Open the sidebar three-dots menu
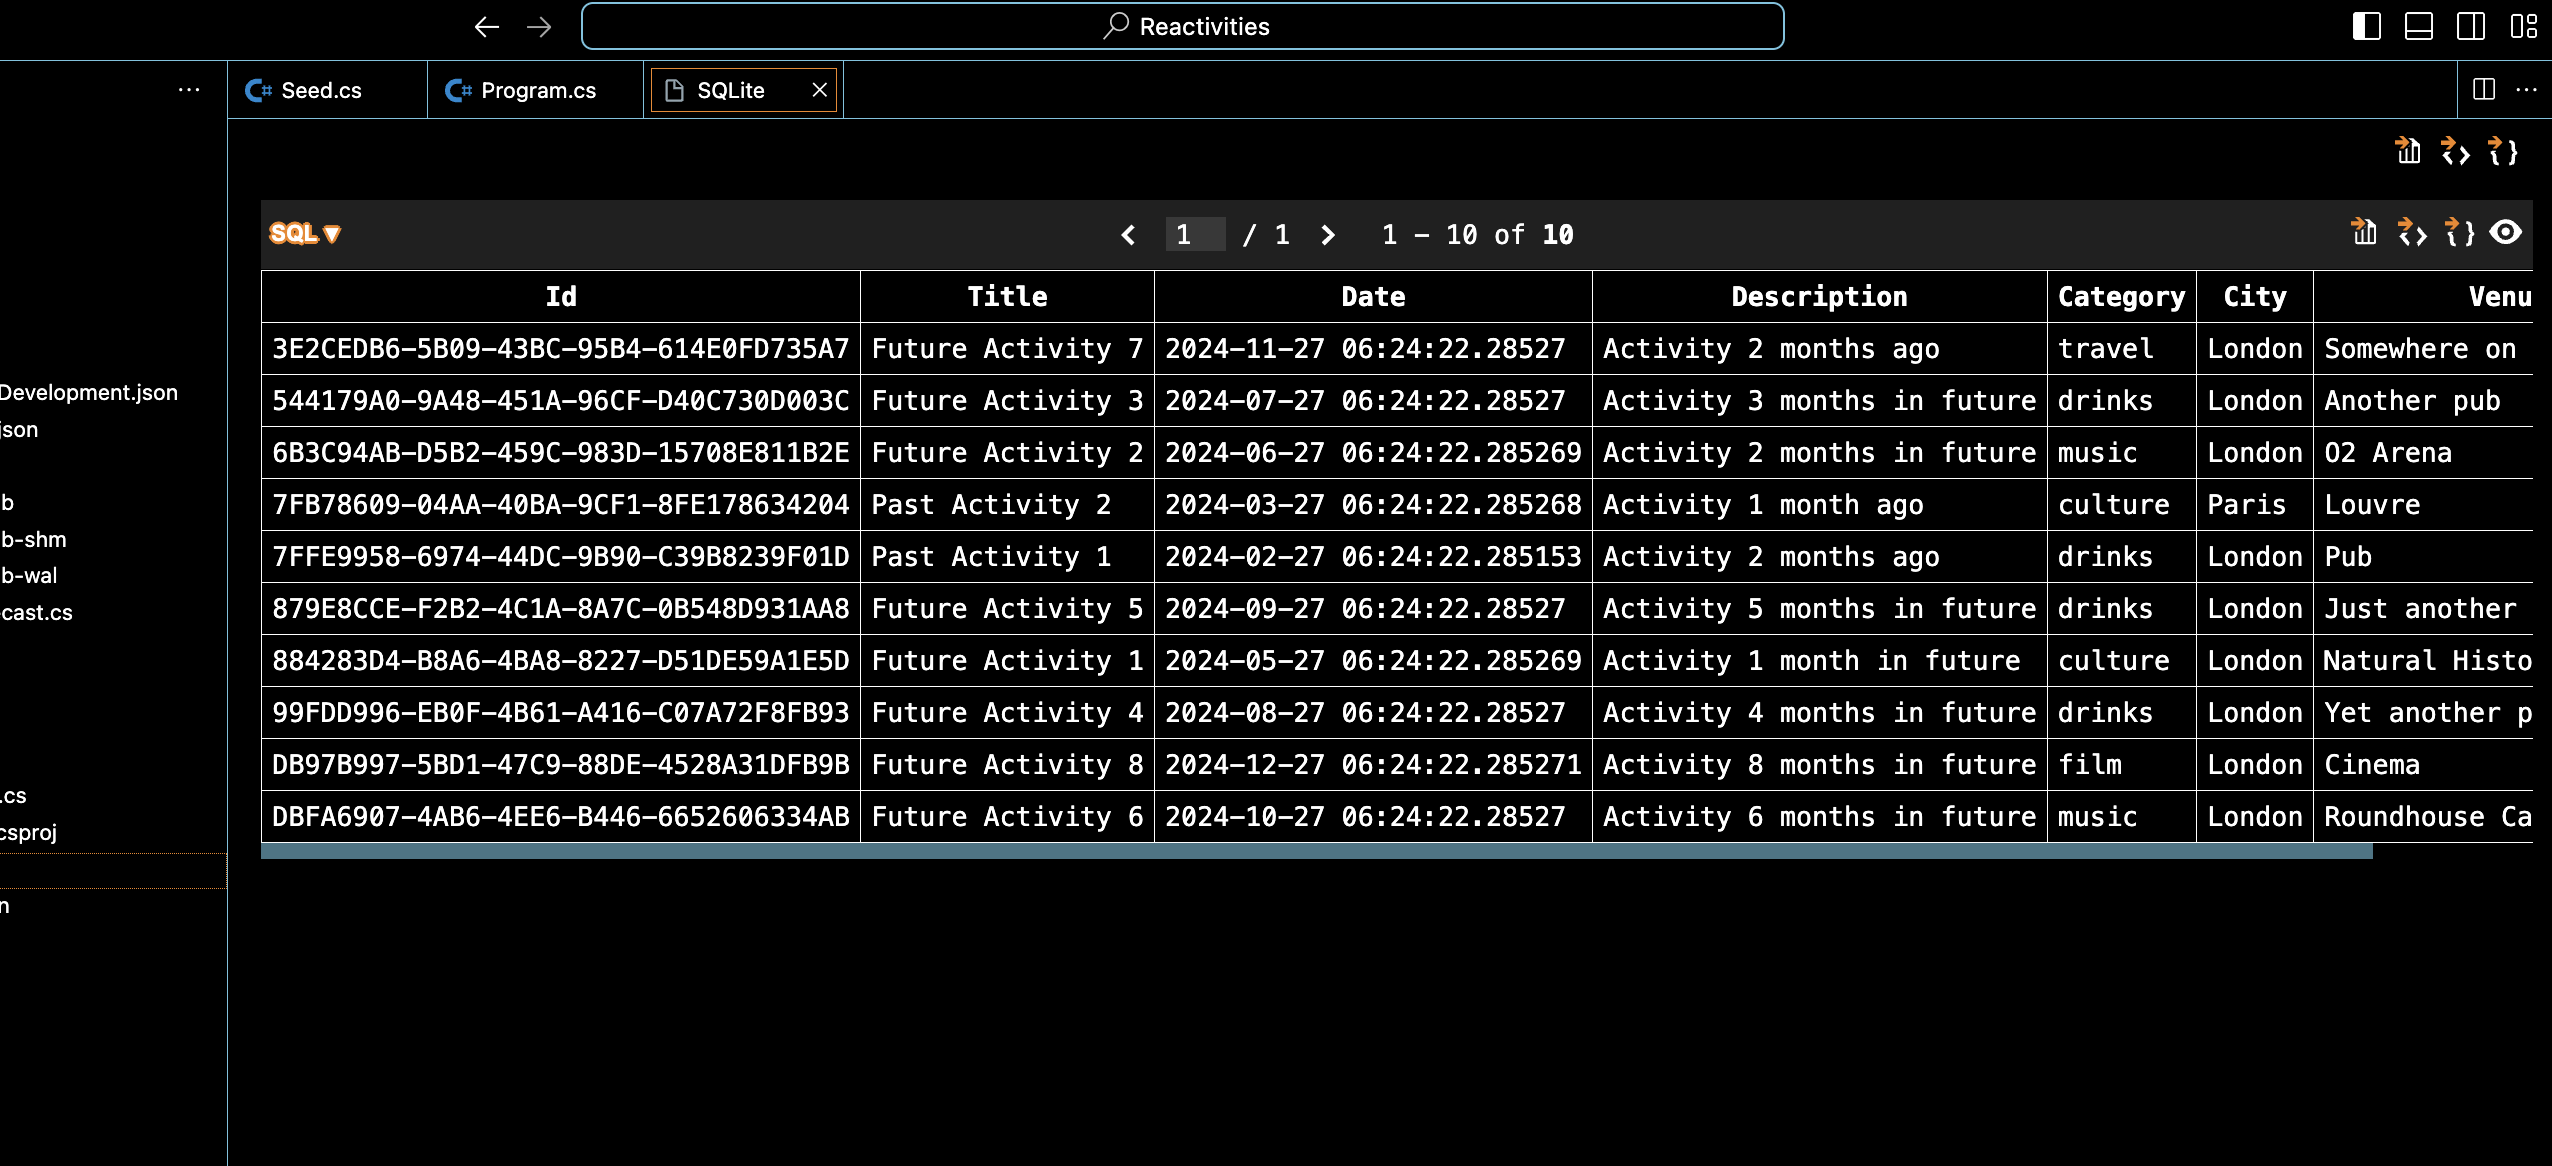Image resolution: width=2552 pixels, height=1166 pixels. click(189, 90)
